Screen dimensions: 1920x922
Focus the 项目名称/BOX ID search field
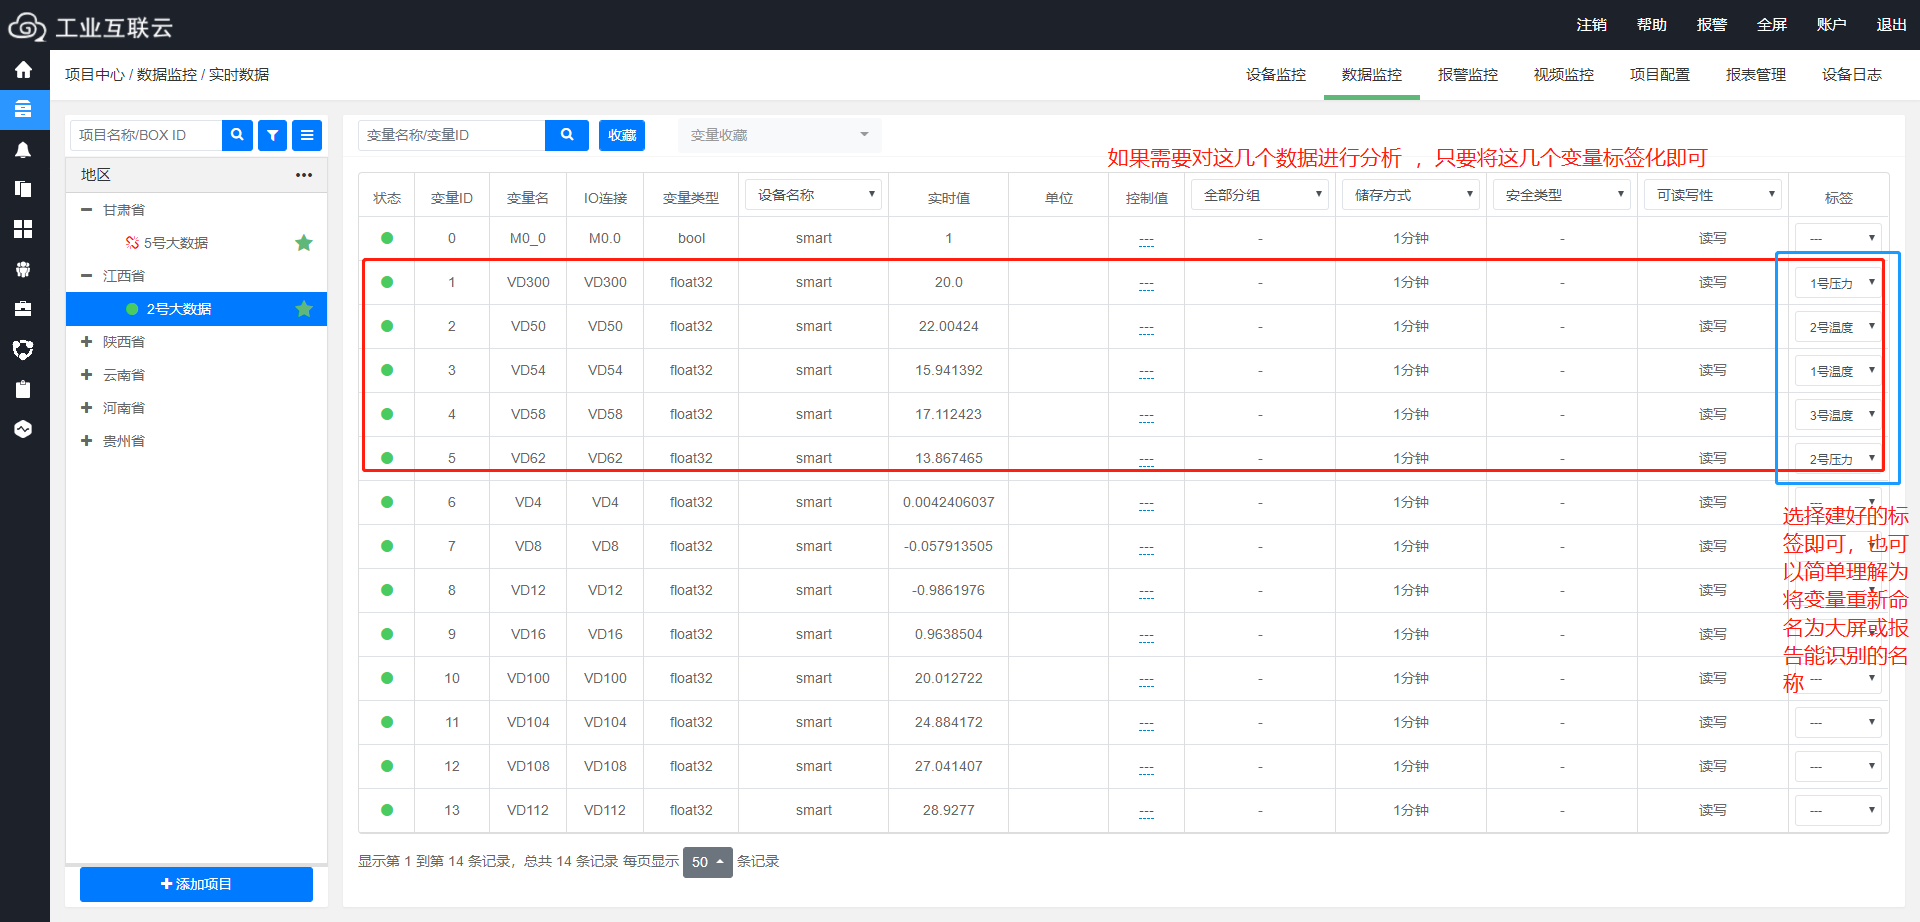pyautogui.click(x=146, y=135)
